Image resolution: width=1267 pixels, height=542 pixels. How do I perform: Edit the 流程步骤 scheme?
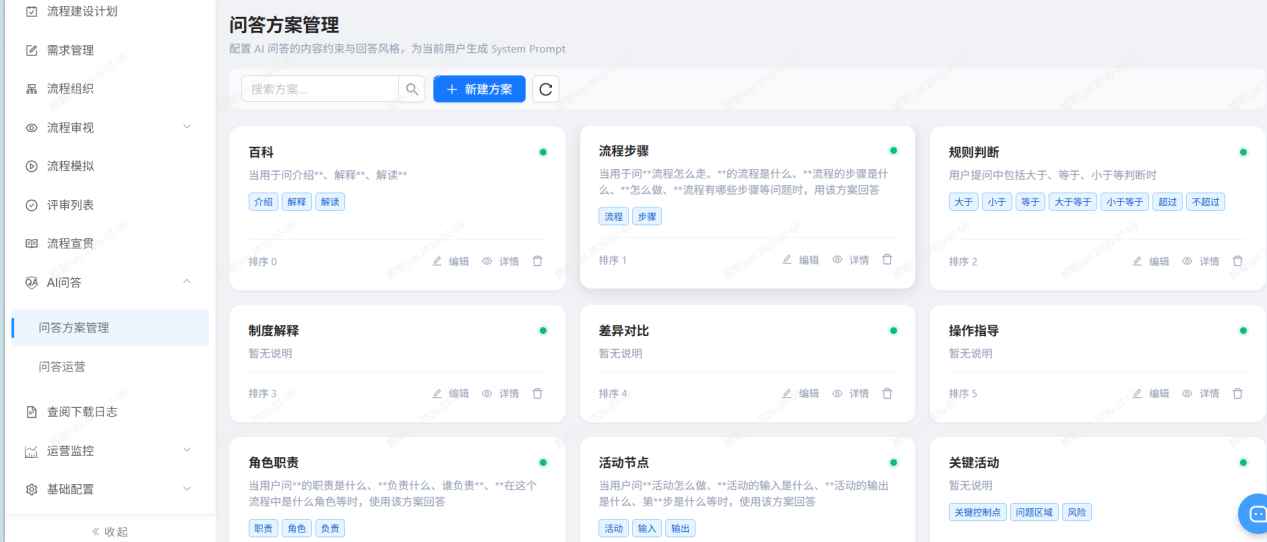[x=801, y=259]
